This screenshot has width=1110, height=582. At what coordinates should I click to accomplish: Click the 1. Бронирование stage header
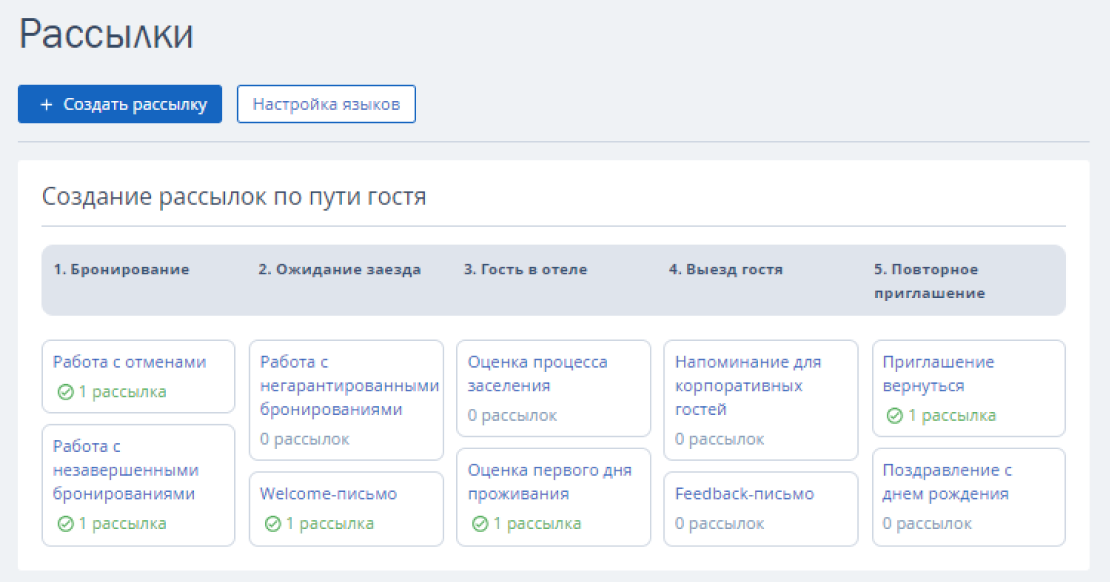[x=122, y=269]
